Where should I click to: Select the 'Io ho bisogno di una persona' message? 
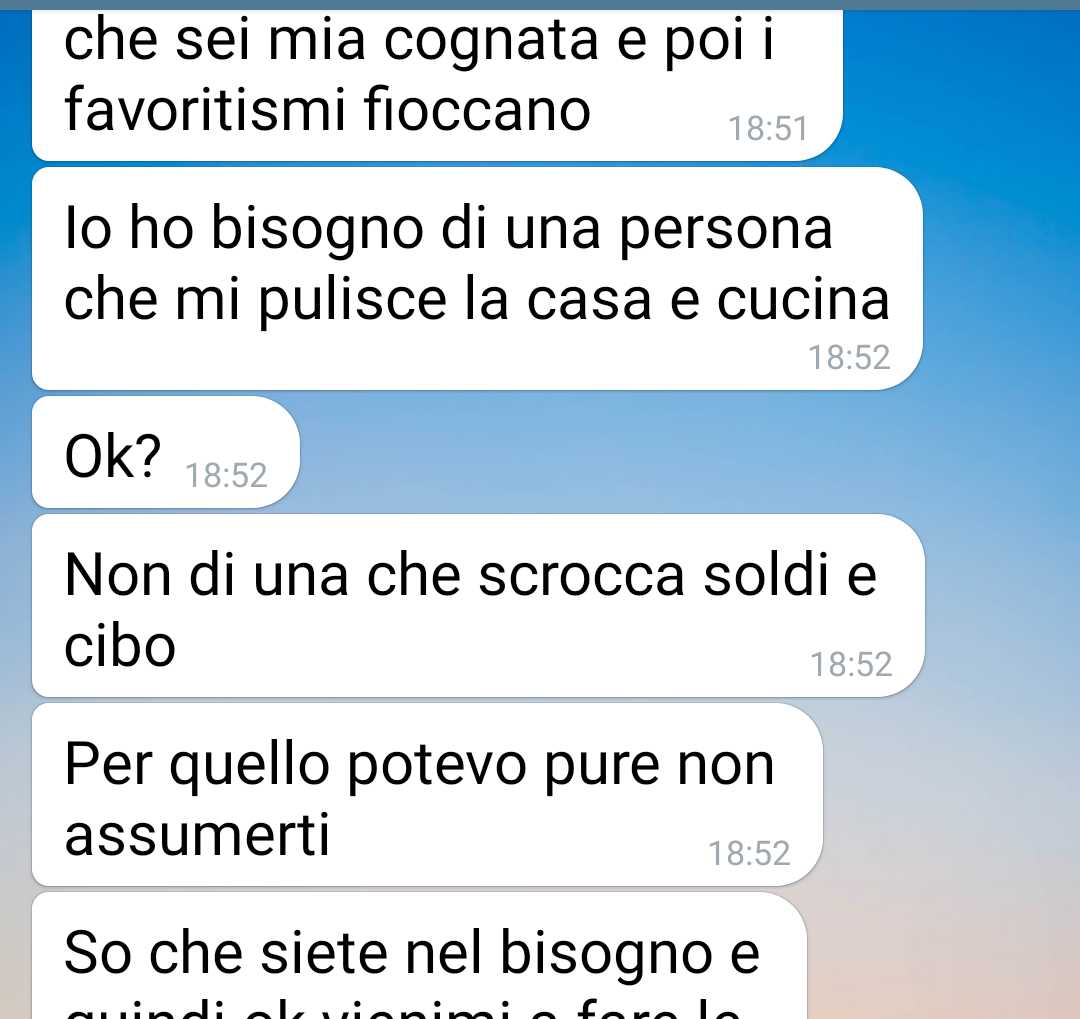[x=477, y=279]
